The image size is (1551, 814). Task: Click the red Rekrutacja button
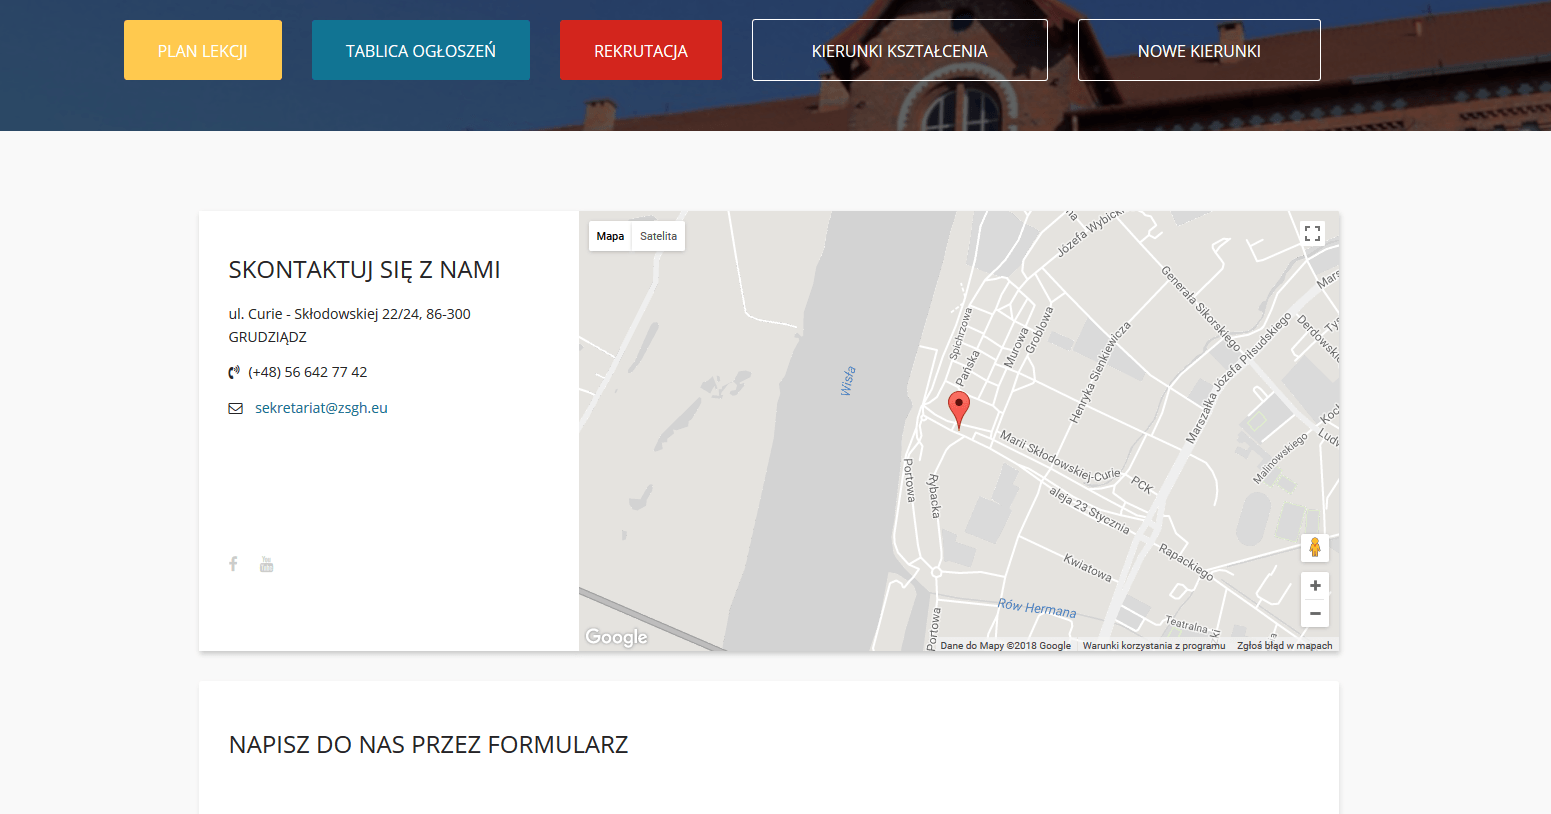641,50
